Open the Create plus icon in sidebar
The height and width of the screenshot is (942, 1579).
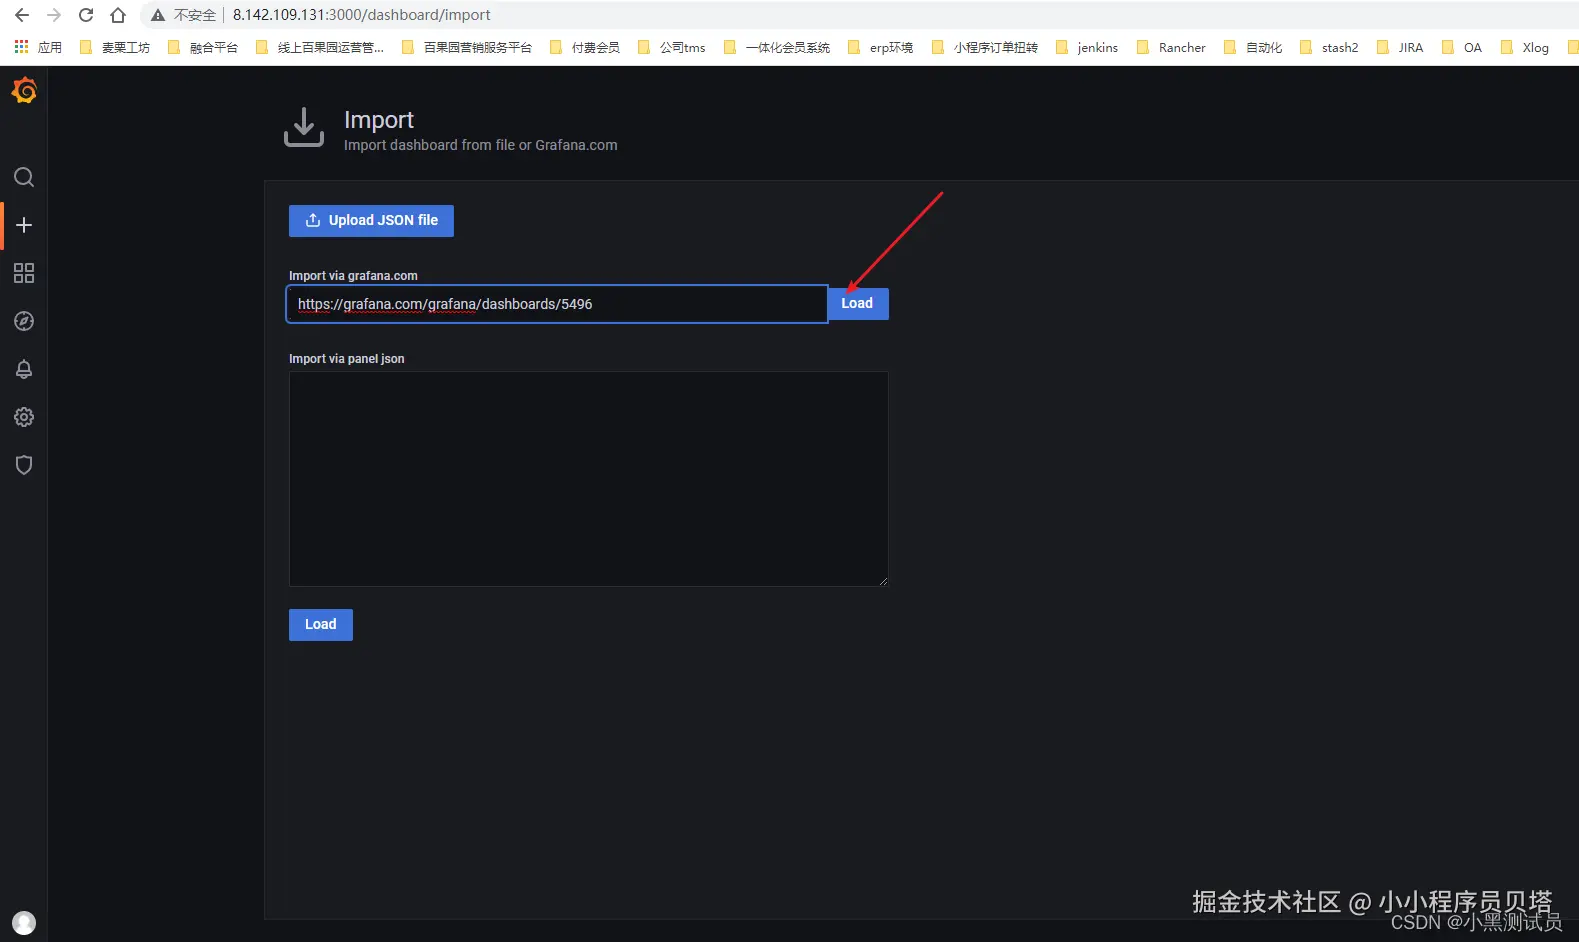pos(24,225)
